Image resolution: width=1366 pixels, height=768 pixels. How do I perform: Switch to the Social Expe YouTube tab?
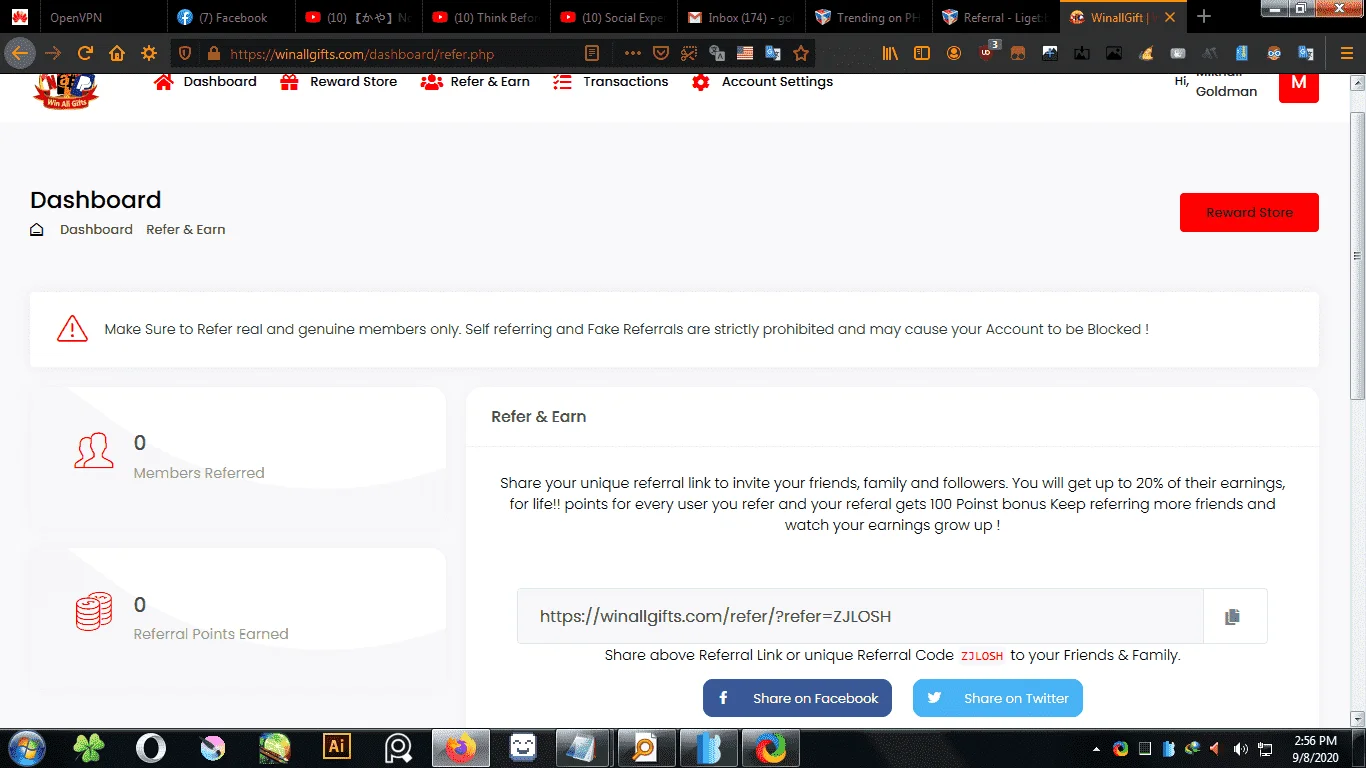pos(614,17)
